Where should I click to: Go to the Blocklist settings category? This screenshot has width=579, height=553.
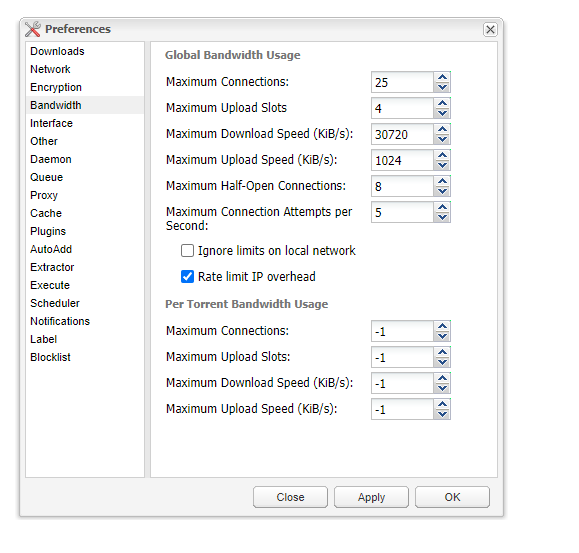50,357
